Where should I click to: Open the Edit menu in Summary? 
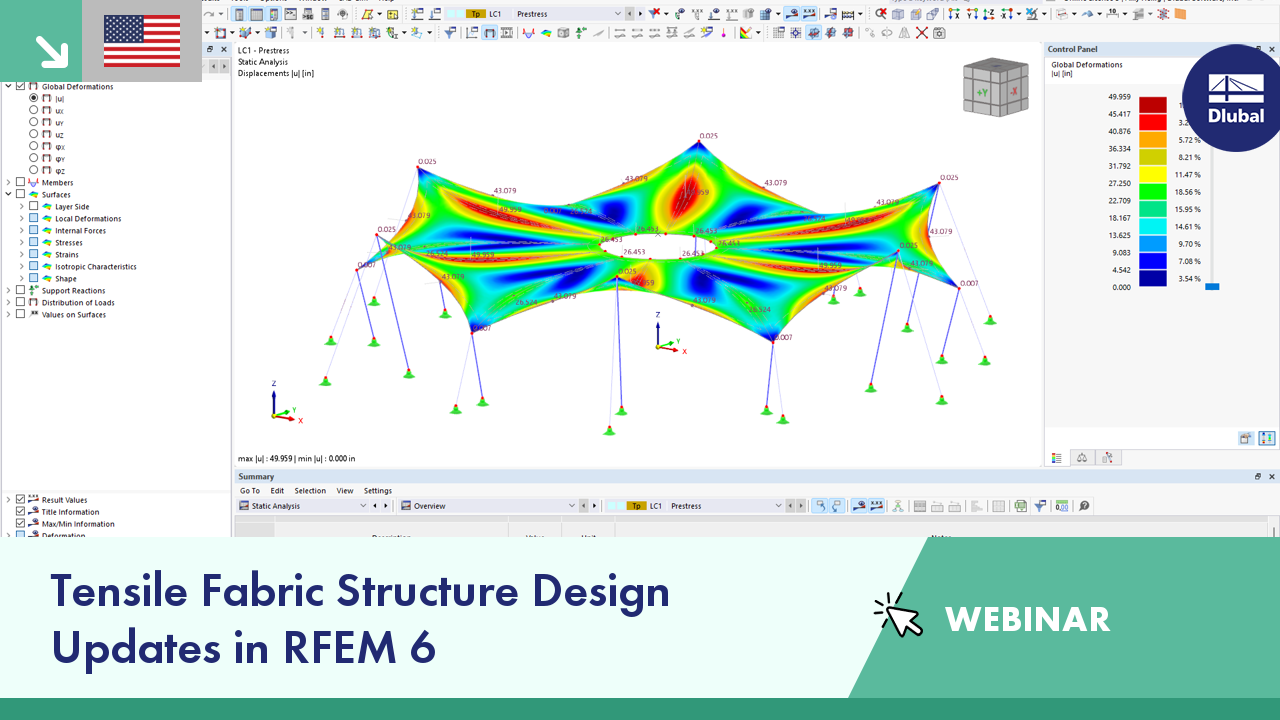(x=277, y=491)
